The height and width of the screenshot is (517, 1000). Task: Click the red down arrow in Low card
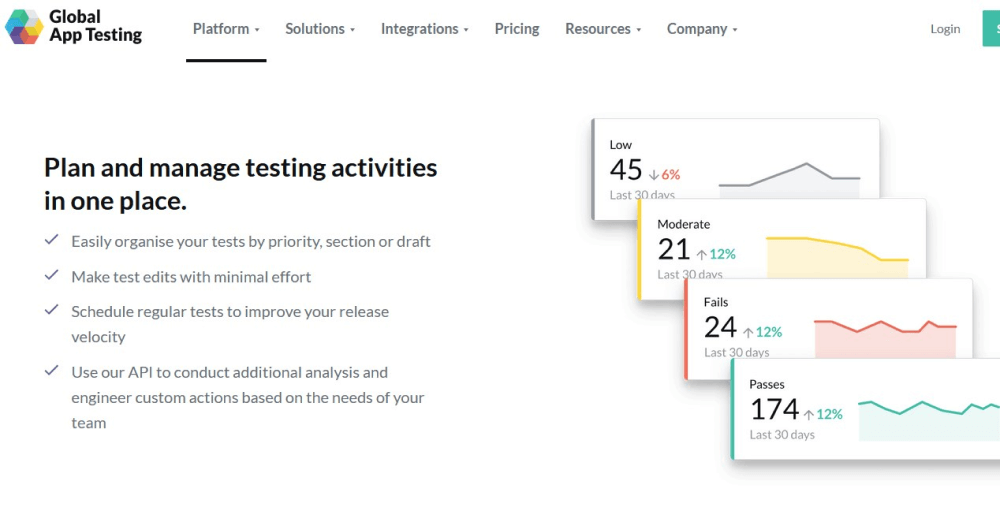(654, 174)
